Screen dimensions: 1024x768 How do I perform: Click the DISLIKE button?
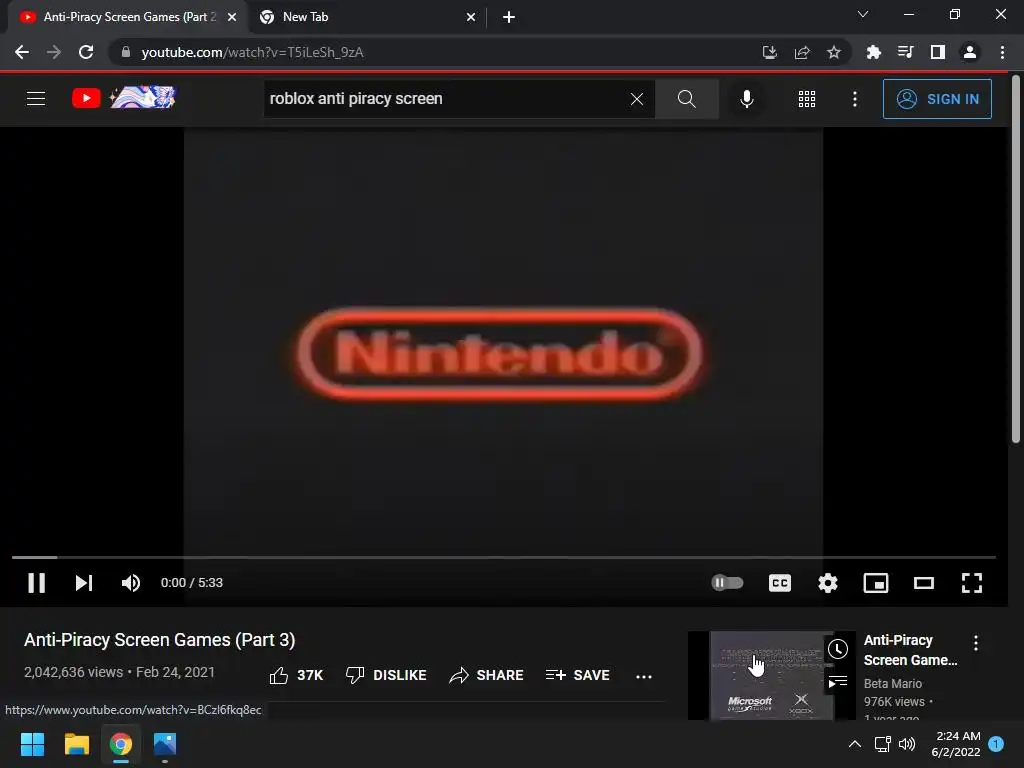pos(385,675)
